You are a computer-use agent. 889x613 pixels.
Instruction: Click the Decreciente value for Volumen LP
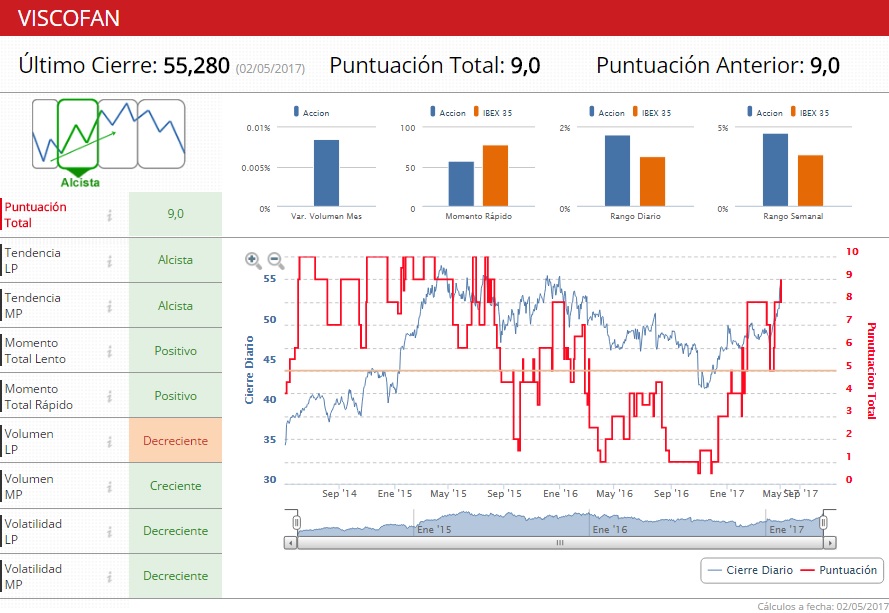[x=175, y=440]
